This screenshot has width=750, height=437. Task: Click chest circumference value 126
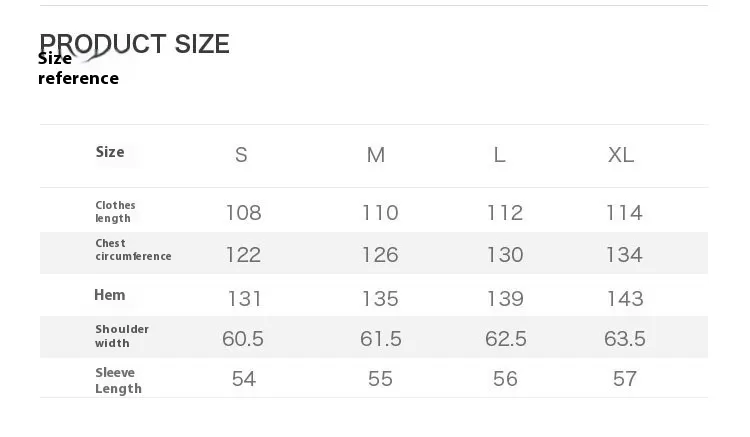pyautogui.click(x=380, y=255)
